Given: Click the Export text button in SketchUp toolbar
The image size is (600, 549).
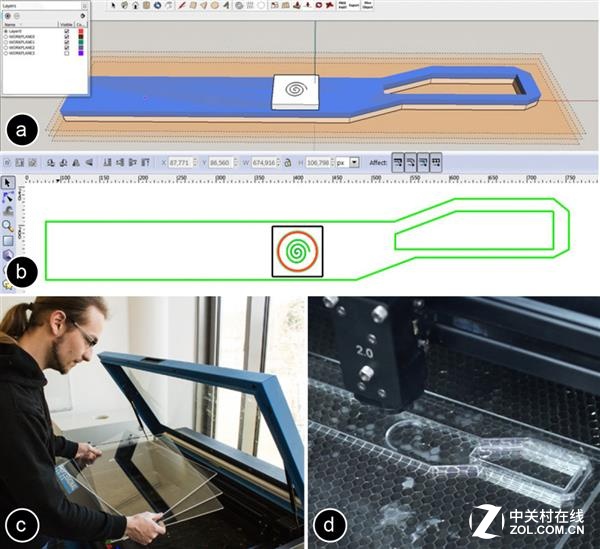Looking at the screenshot, I should click(354, 5).
